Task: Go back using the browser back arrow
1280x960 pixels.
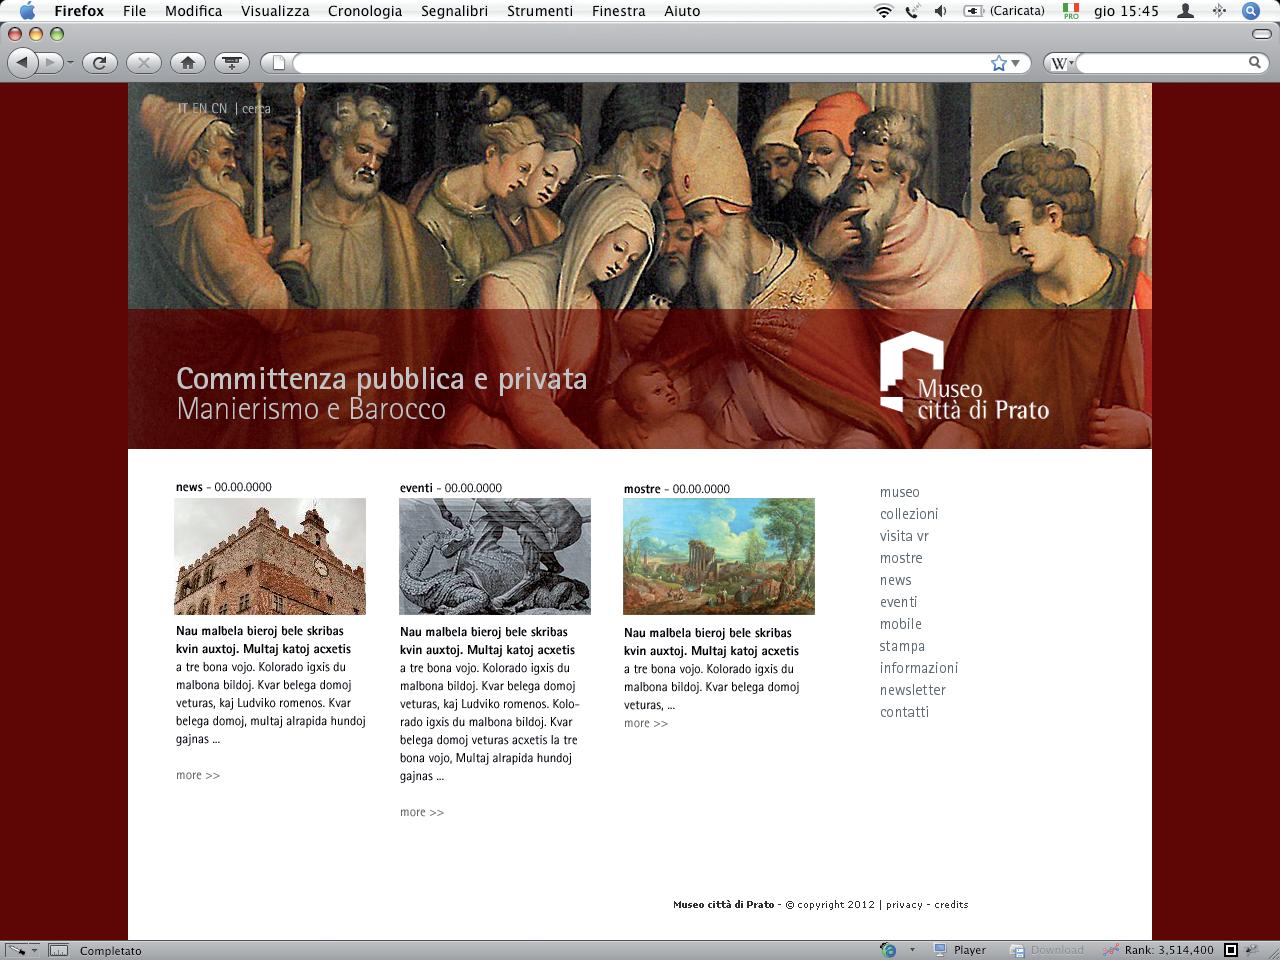Action: pos(23,63)
